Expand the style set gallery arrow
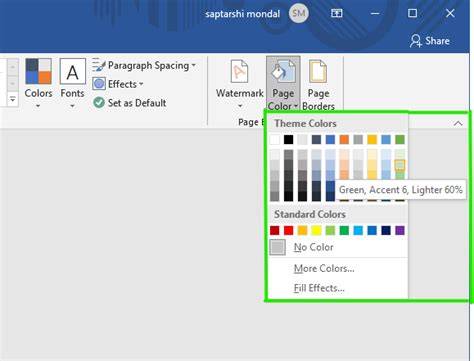 [12, 99]
